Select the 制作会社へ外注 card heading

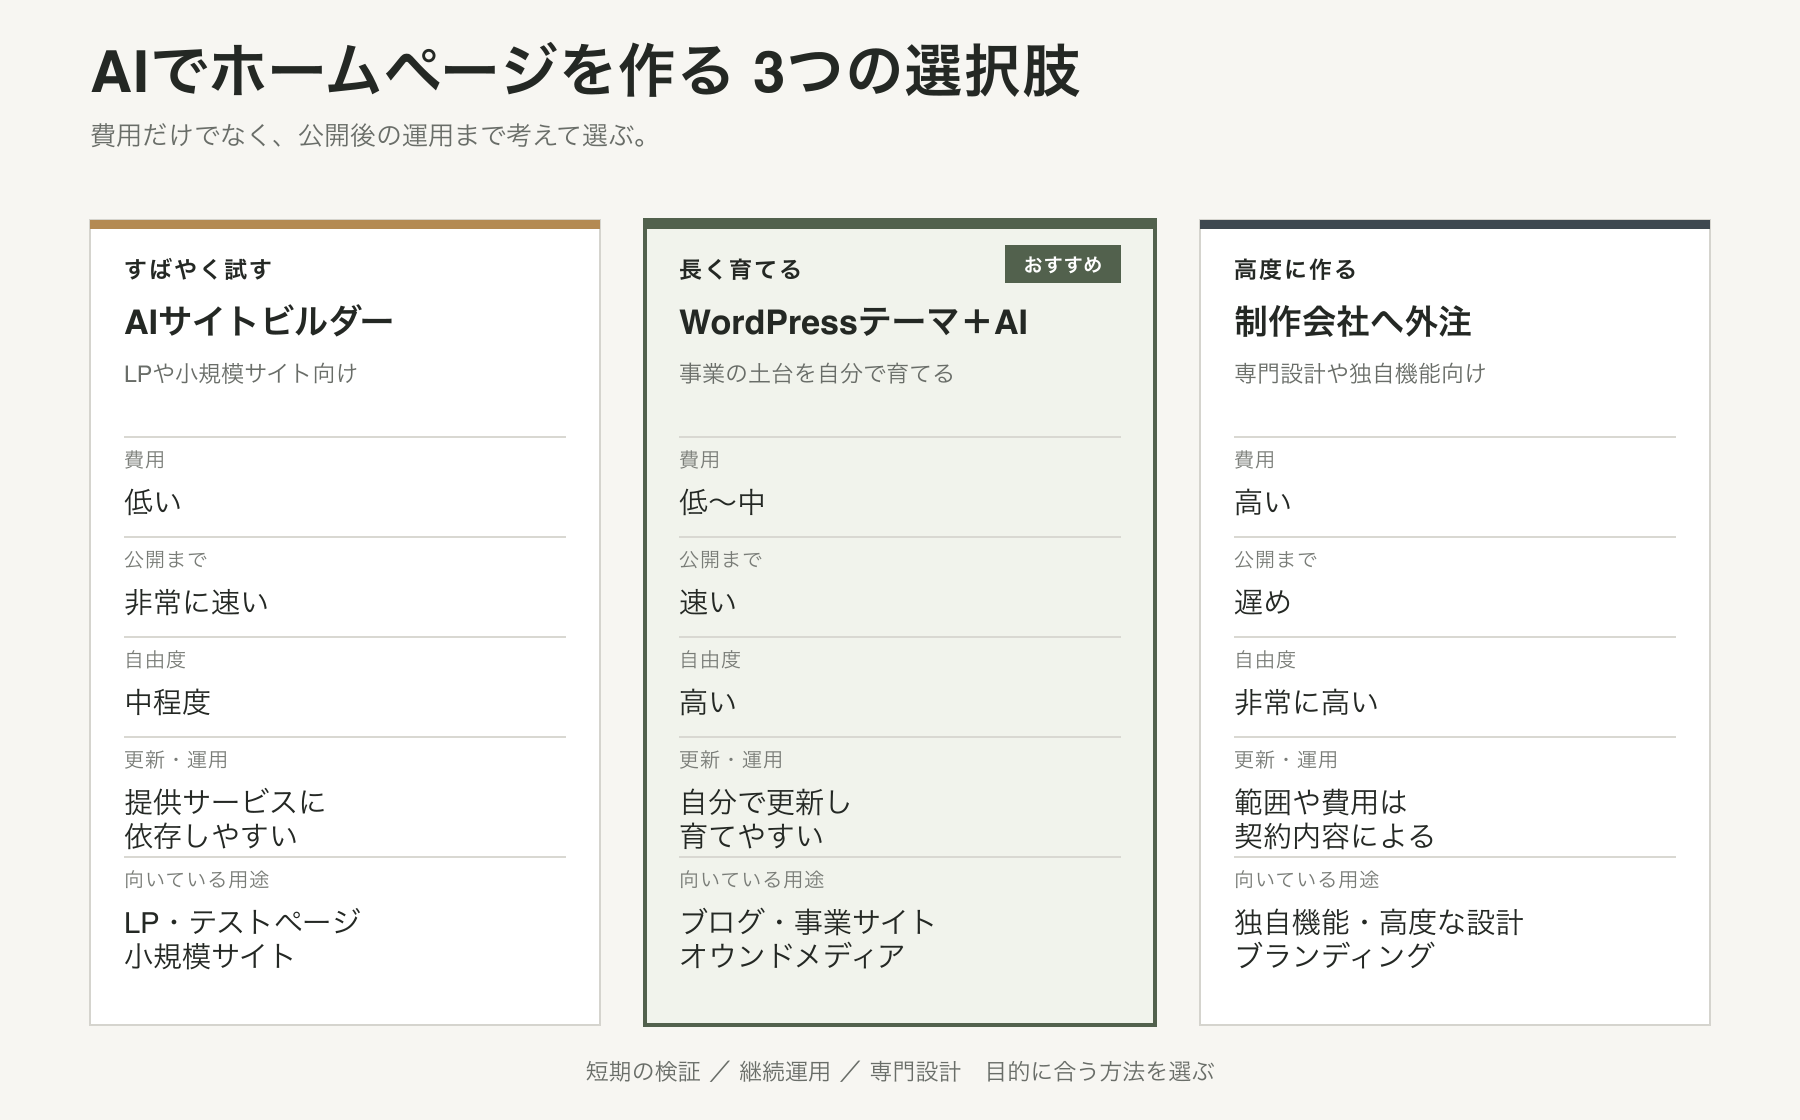pyautogui.click(x=1352, y=322)
